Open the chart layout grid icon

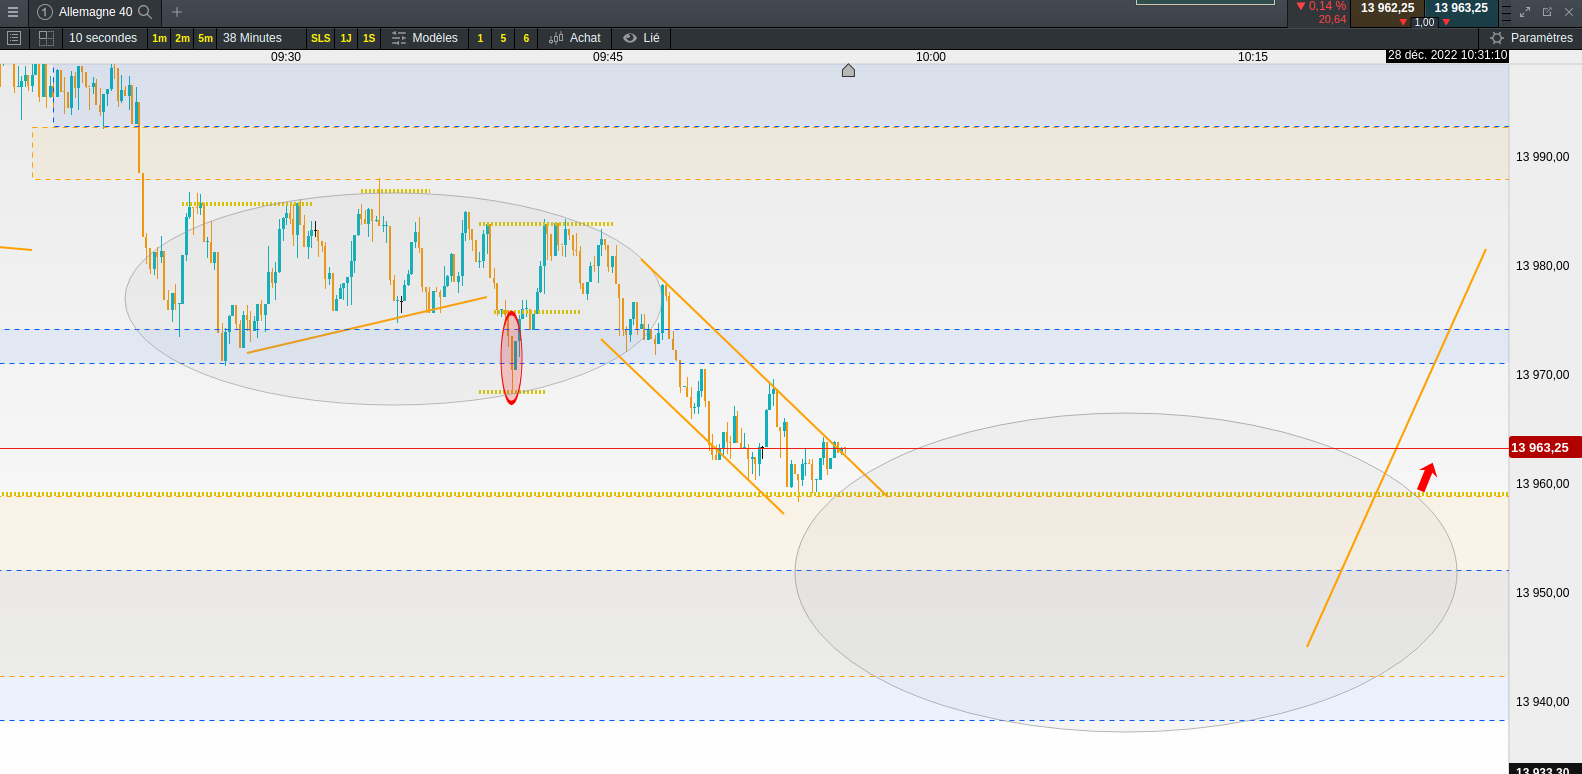46,38
